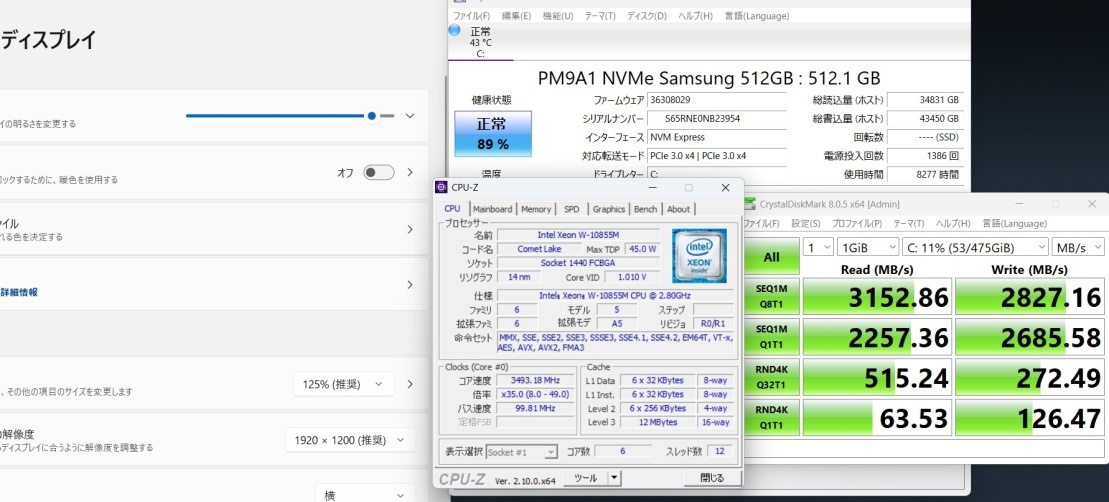
Task: Click the CrystalDiskMark title bar app icon
Action: (749, 205)
